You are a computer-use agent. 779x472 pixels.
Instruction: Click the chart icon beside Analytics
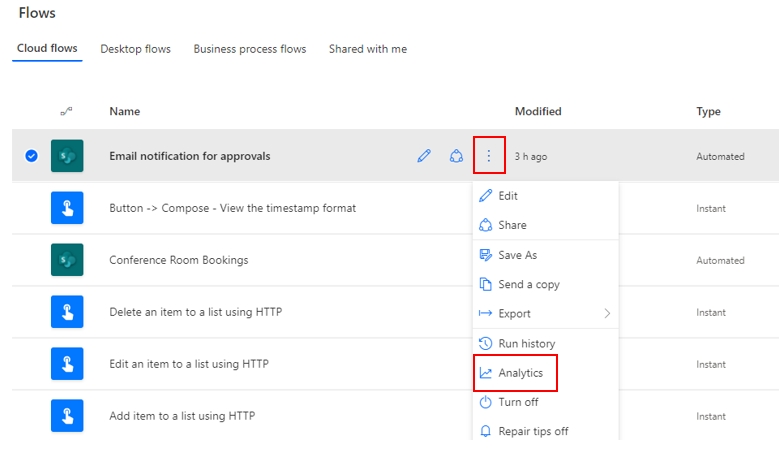tap(485, 373)
